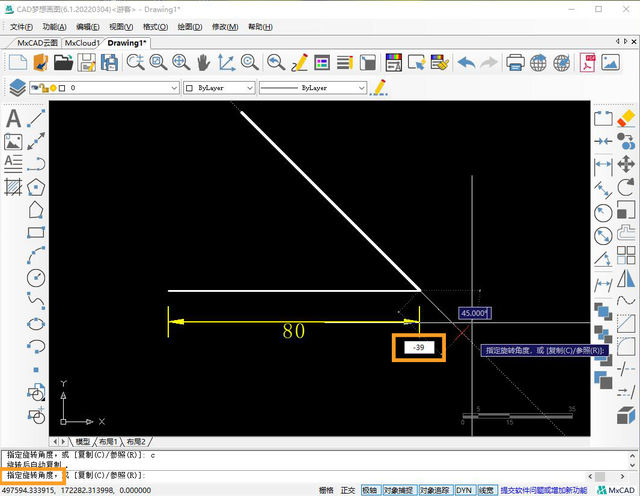Export to PDF icon
Screen dimensions: 640x496
[x=587, y=63]
